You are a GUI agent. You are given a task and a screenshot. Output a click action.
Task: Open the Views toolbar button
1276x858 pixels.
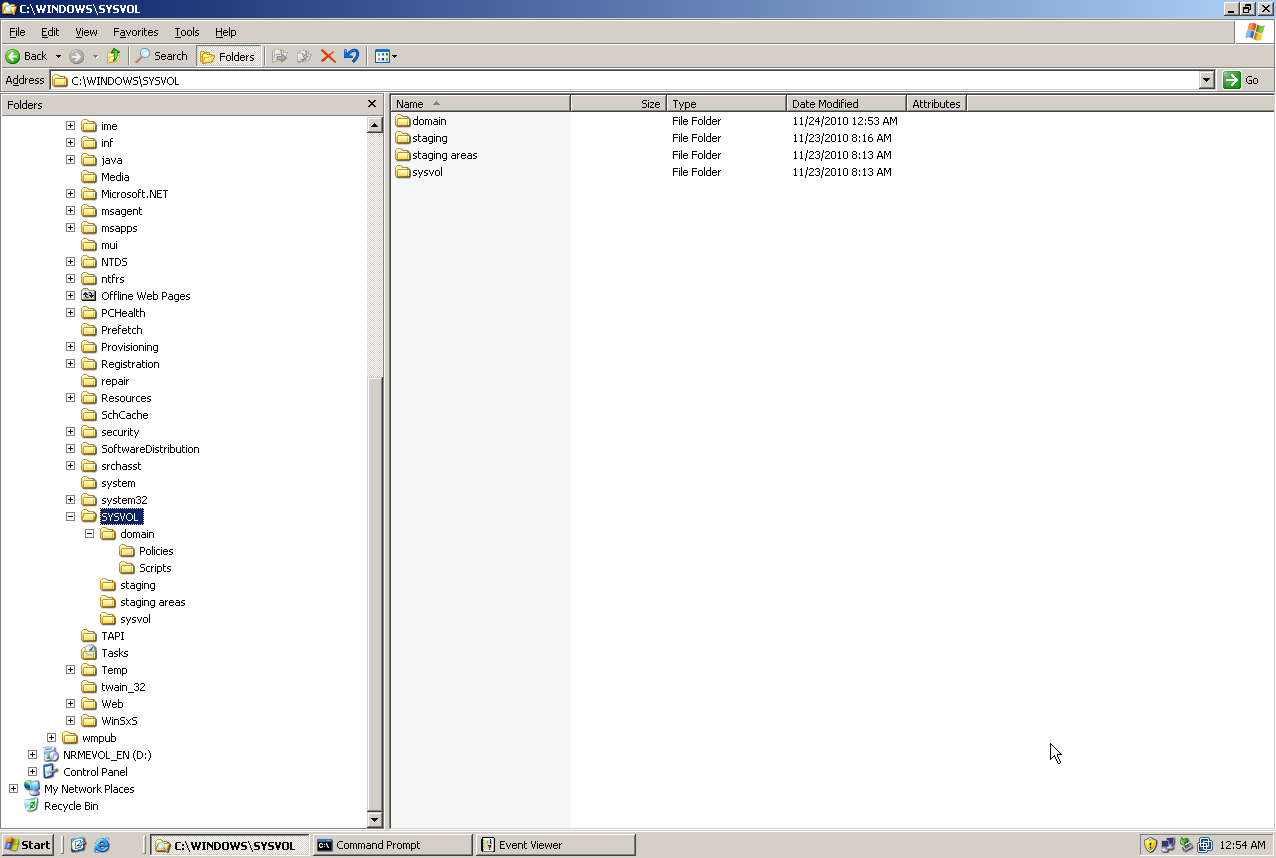386,56
